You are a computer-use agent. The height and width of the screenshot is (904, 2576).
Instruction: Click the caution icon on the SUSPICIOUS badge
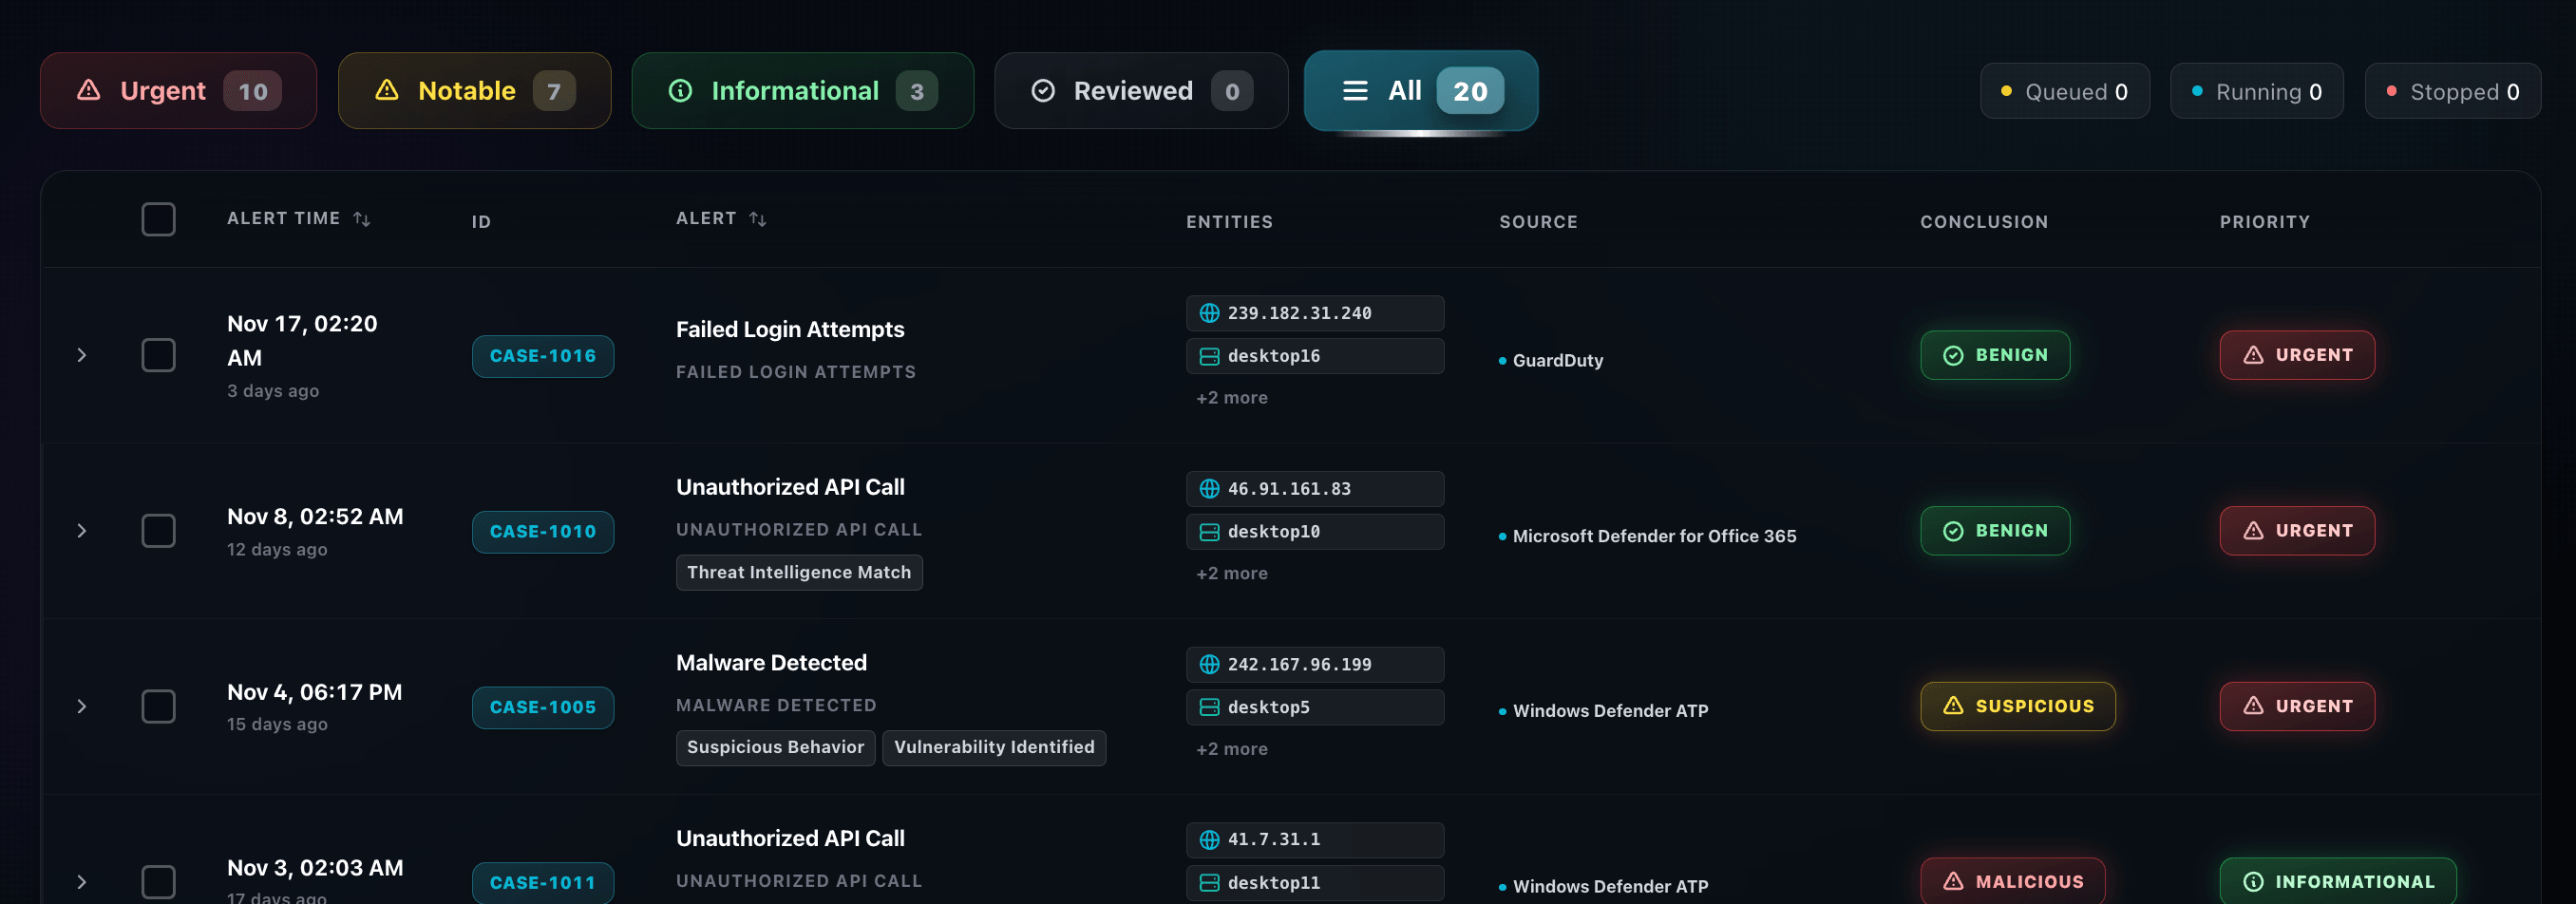1953,705
